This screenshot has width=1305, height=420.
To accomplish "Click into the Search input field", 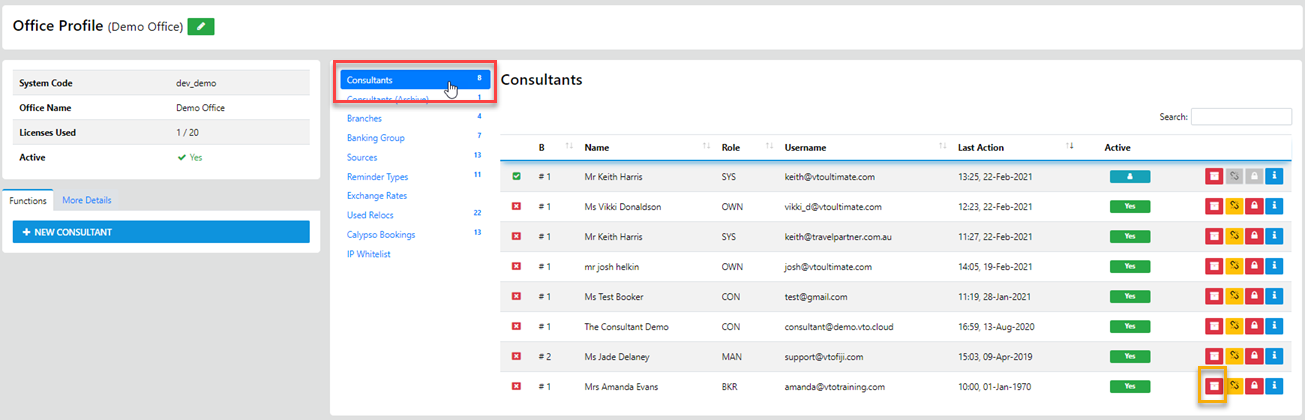I will tap(1241, 117).
